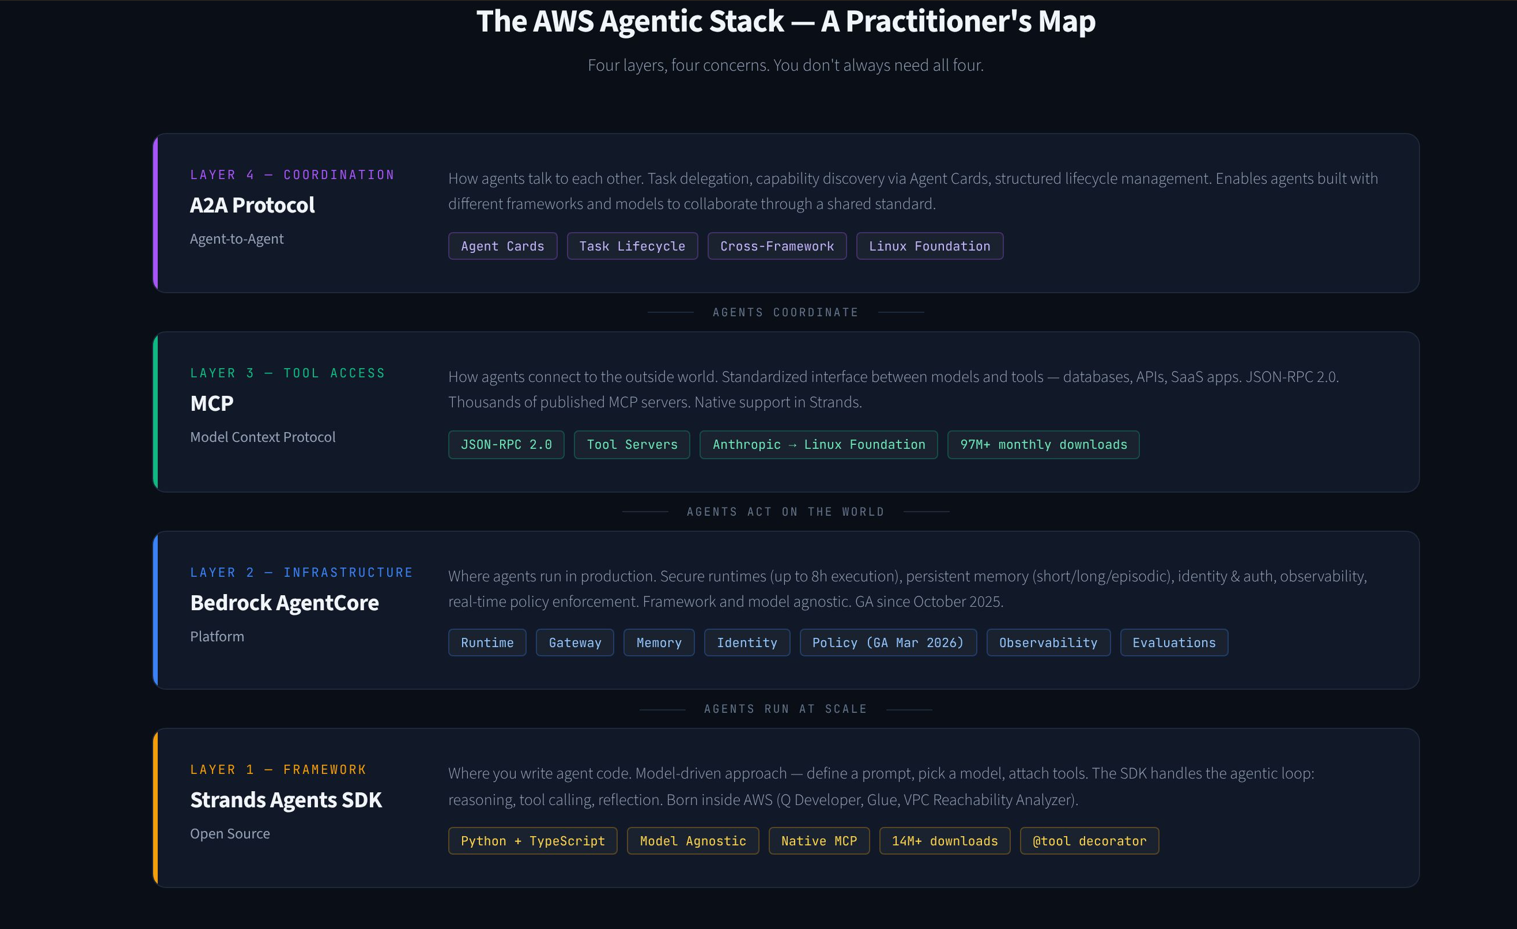Click the page title 'The AWS Agentic Stack'
The height and width of the screenshot is (929, 1517).
[786, 21]
